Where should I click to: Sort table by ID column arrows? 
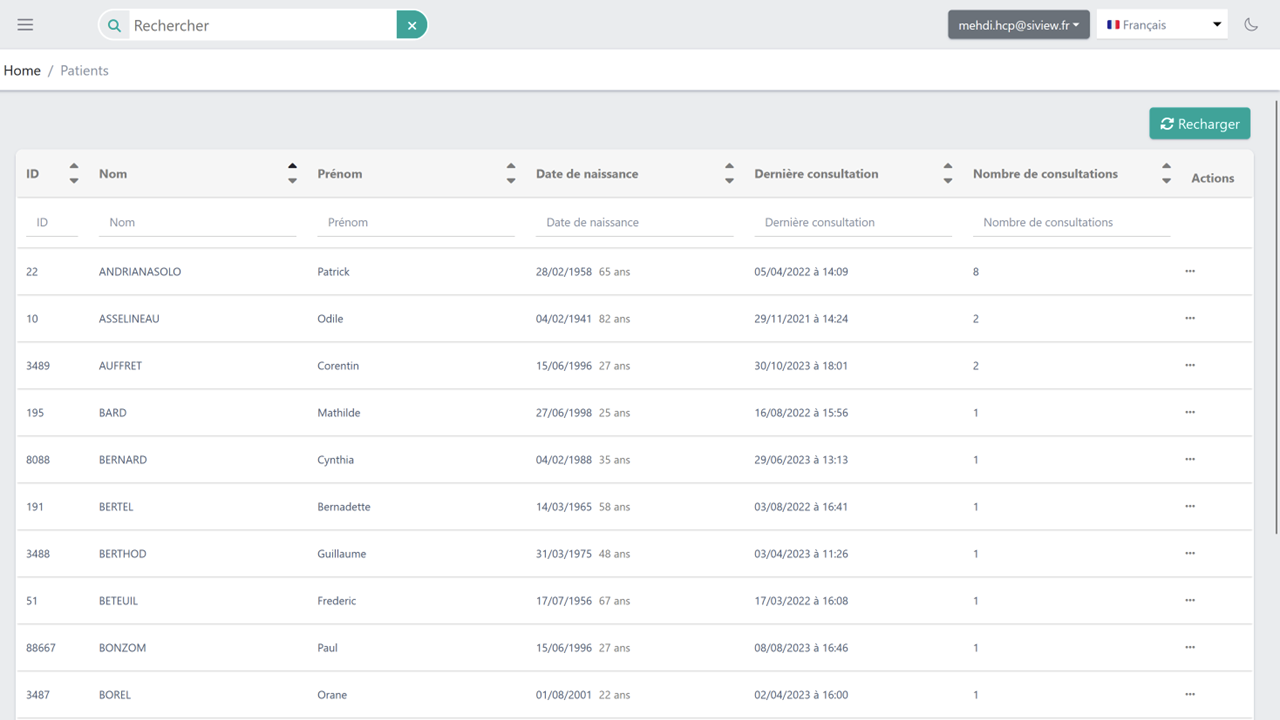click(74, 173)
